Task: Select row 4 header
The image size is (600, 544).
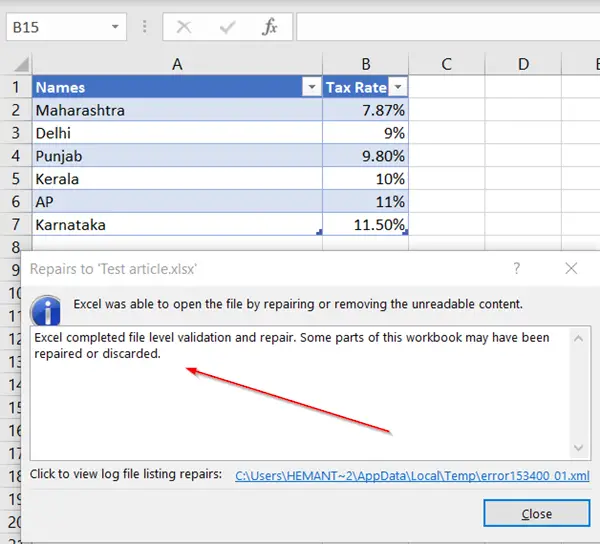Action: coord(16,156)
